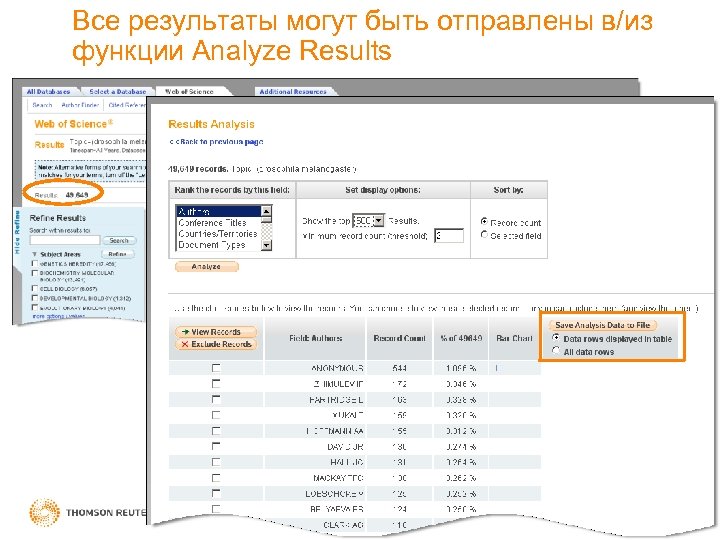This screenshot has width=720, height=540.
Task: Tick the Cell Biology checkbox
Action: pyautogui.click(x=34, y=288)
